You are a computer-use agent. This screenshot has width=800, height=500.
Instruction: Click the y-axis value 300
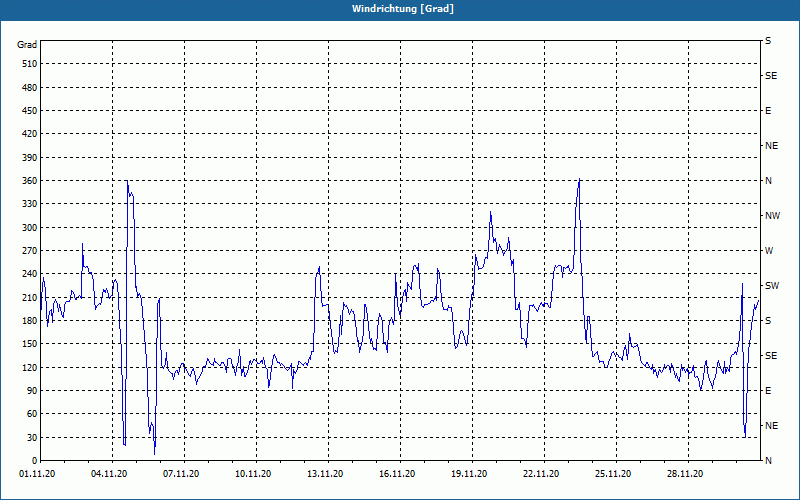(x=30, y=228)
